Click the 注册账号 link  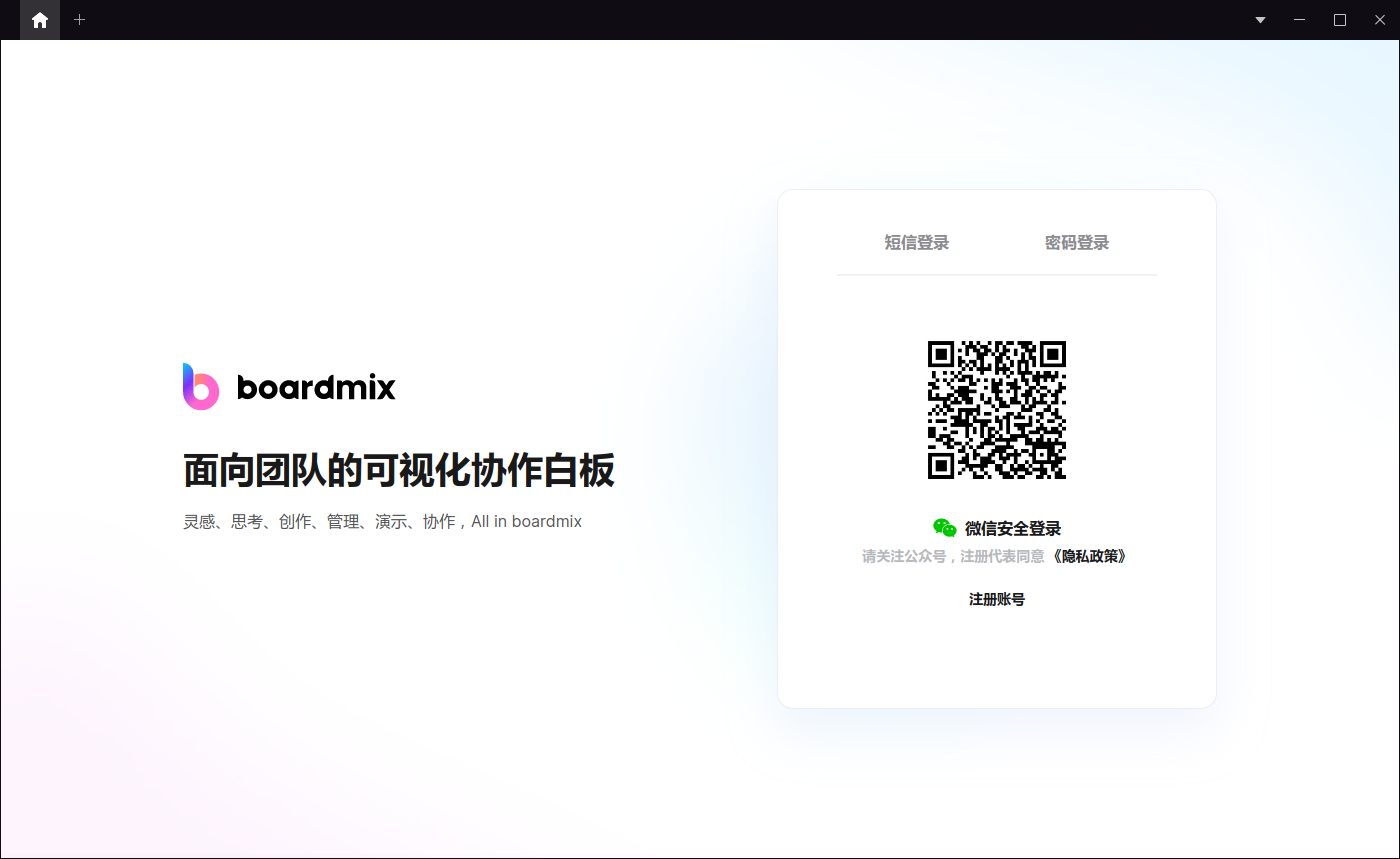coord(996,599)
